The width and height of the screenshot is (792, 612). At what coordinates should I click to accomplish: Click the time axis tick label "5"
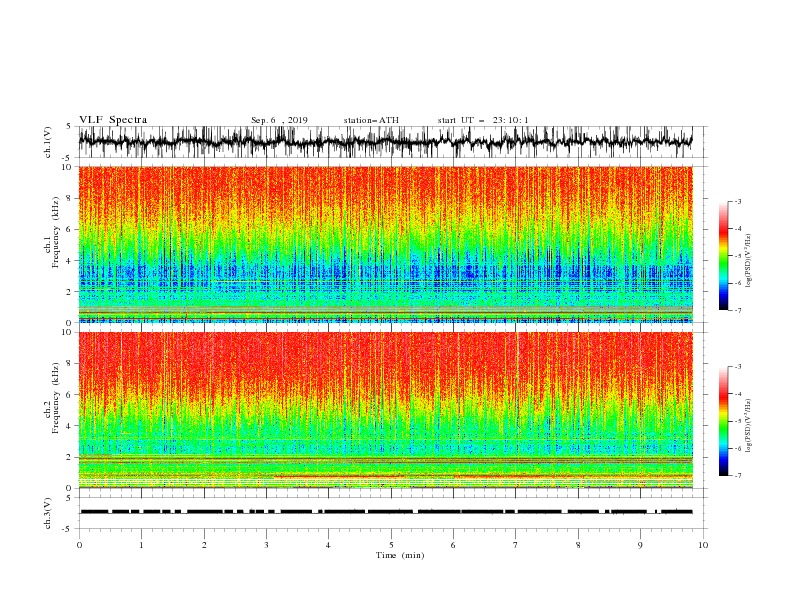[x=391, y=545]
